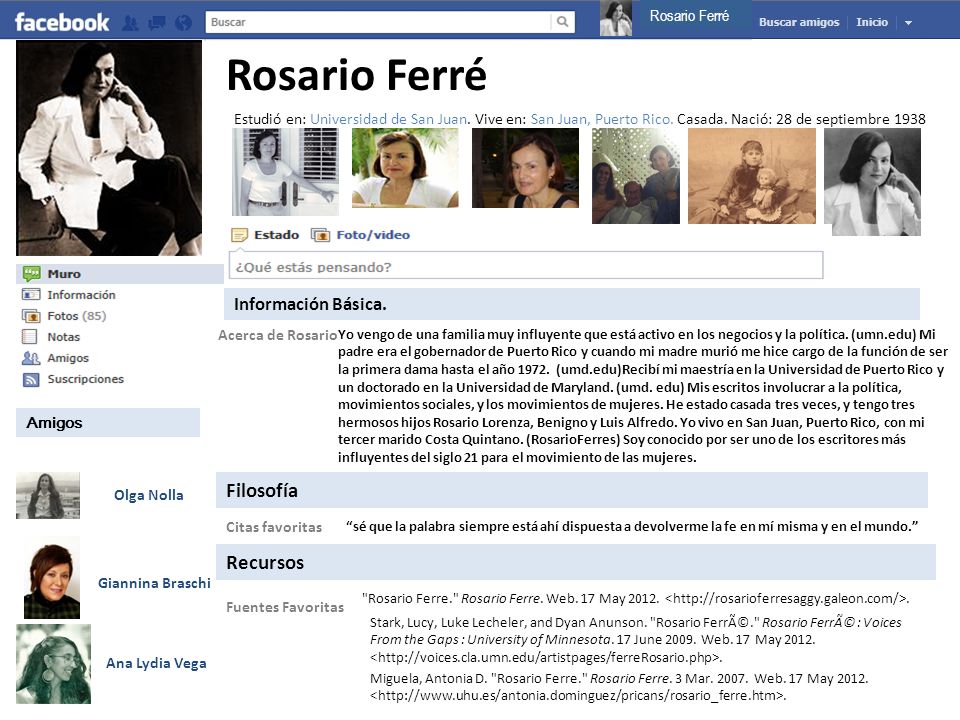Go to Inicio in the top bar
960x720 pixels.
click(x=872, y=22)
